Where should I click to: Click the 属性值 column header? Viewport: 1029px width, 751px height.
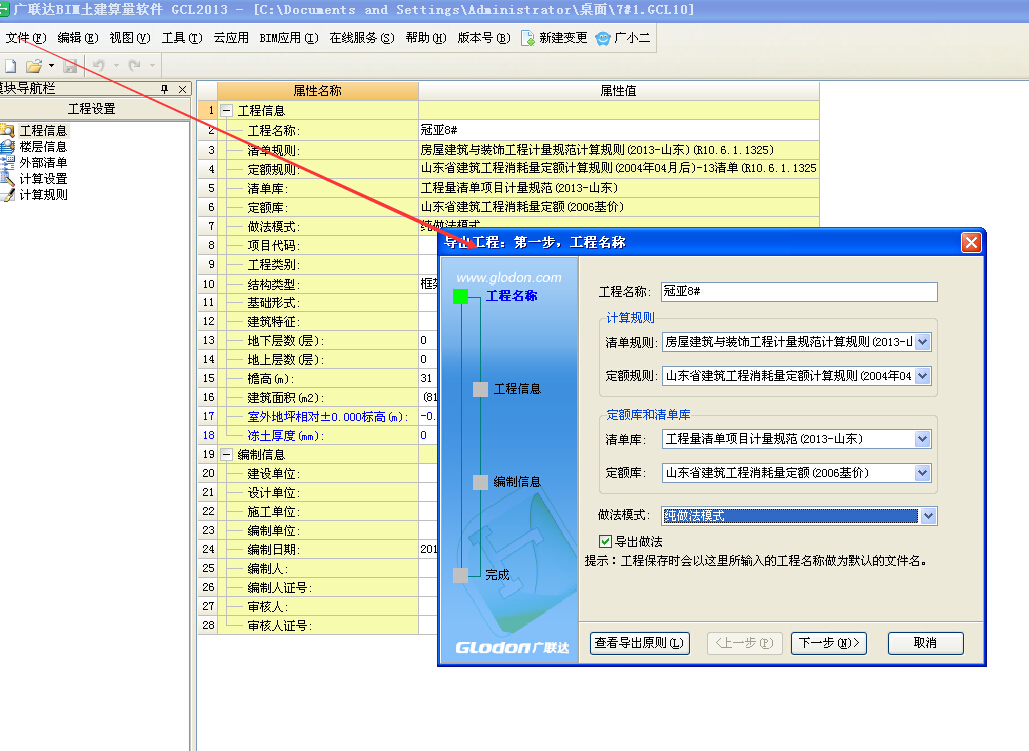coord(619,91)
